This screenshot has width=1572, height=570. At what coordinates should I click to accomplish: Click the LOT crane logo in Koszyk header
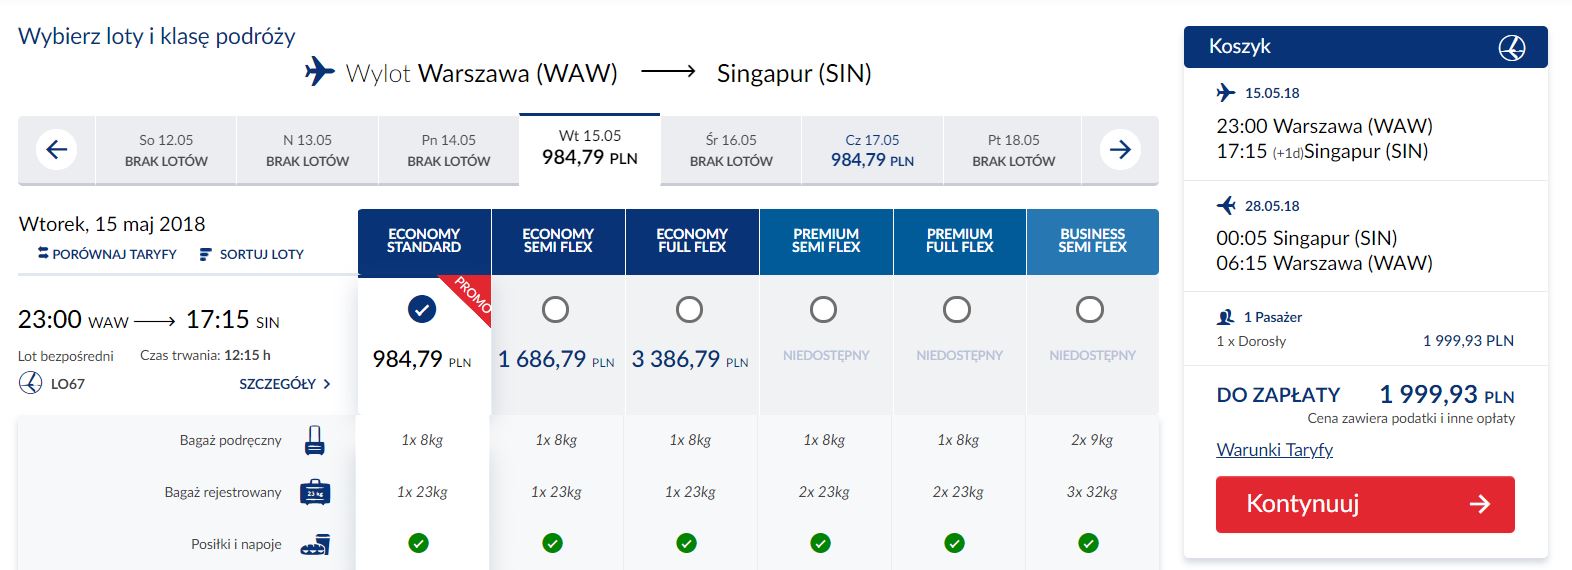click(x=1512, y=47)
